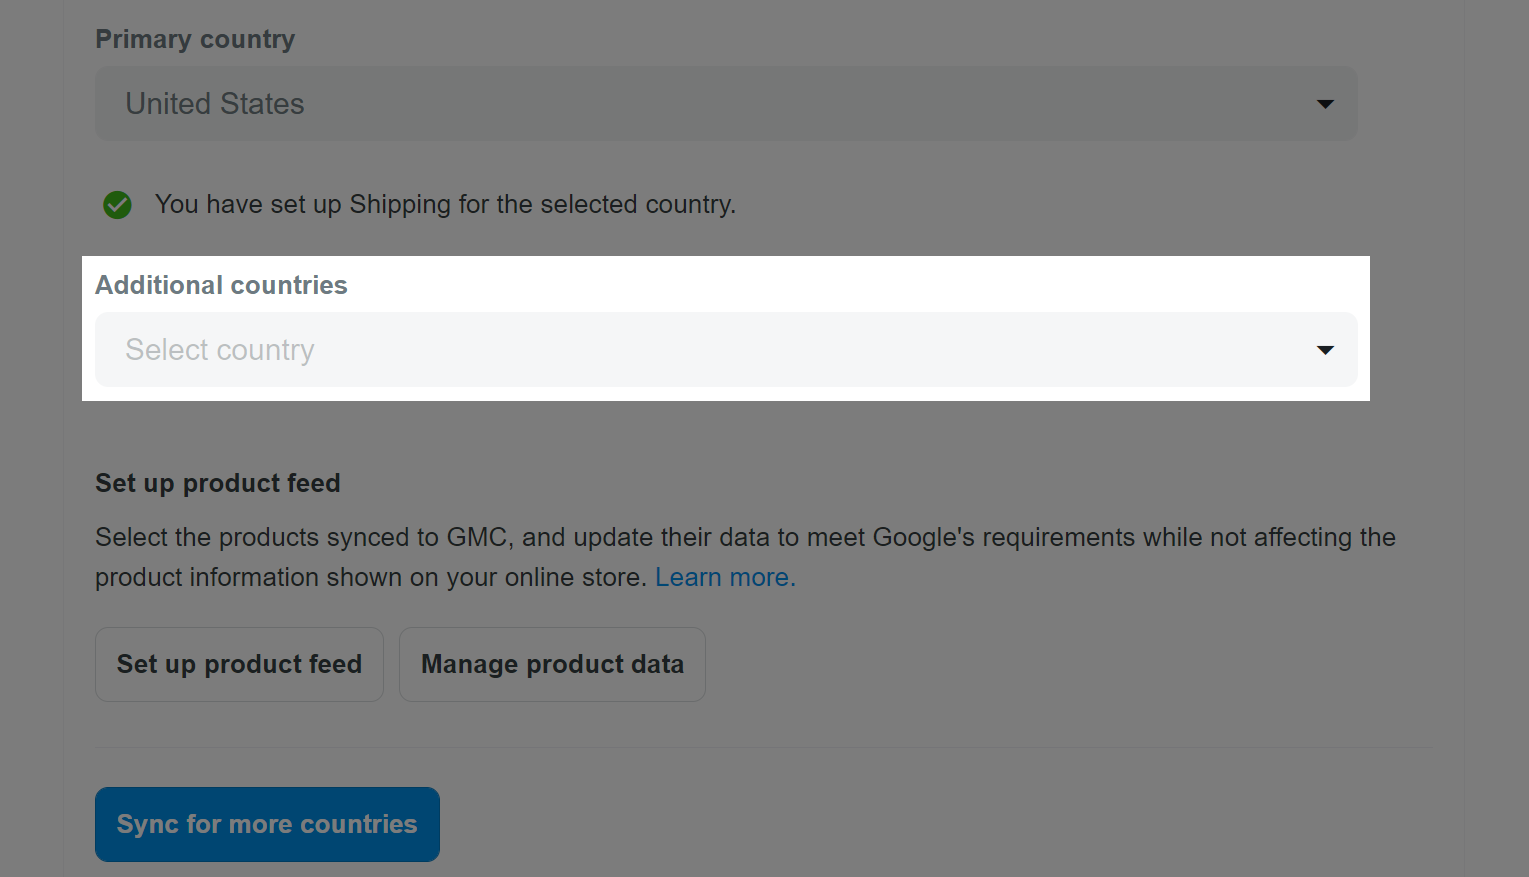This screenshot has height=877, width=1529.
Task: Click the Manage product data button
Action: (x=552, y=664)
